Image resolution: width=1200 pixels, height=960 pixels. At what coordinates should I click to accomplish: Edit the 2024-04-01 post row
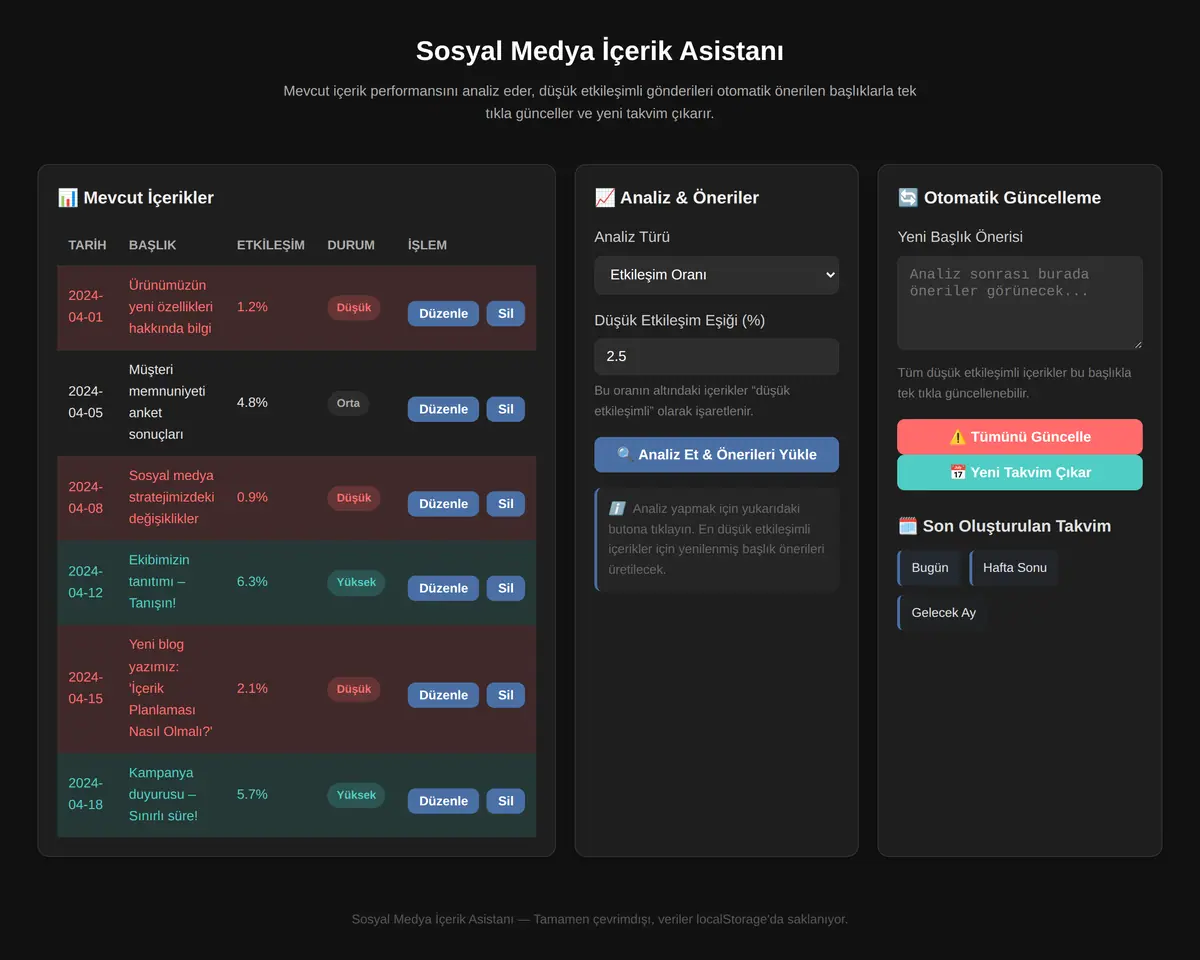tap(443, 313)
